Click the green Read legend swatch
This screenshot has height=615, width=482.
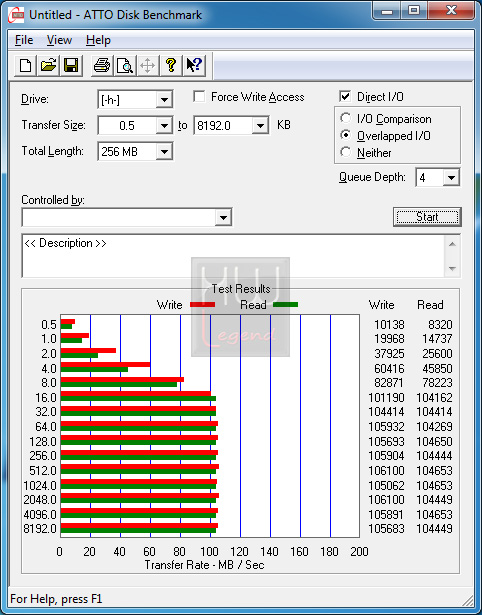[286, 305]
